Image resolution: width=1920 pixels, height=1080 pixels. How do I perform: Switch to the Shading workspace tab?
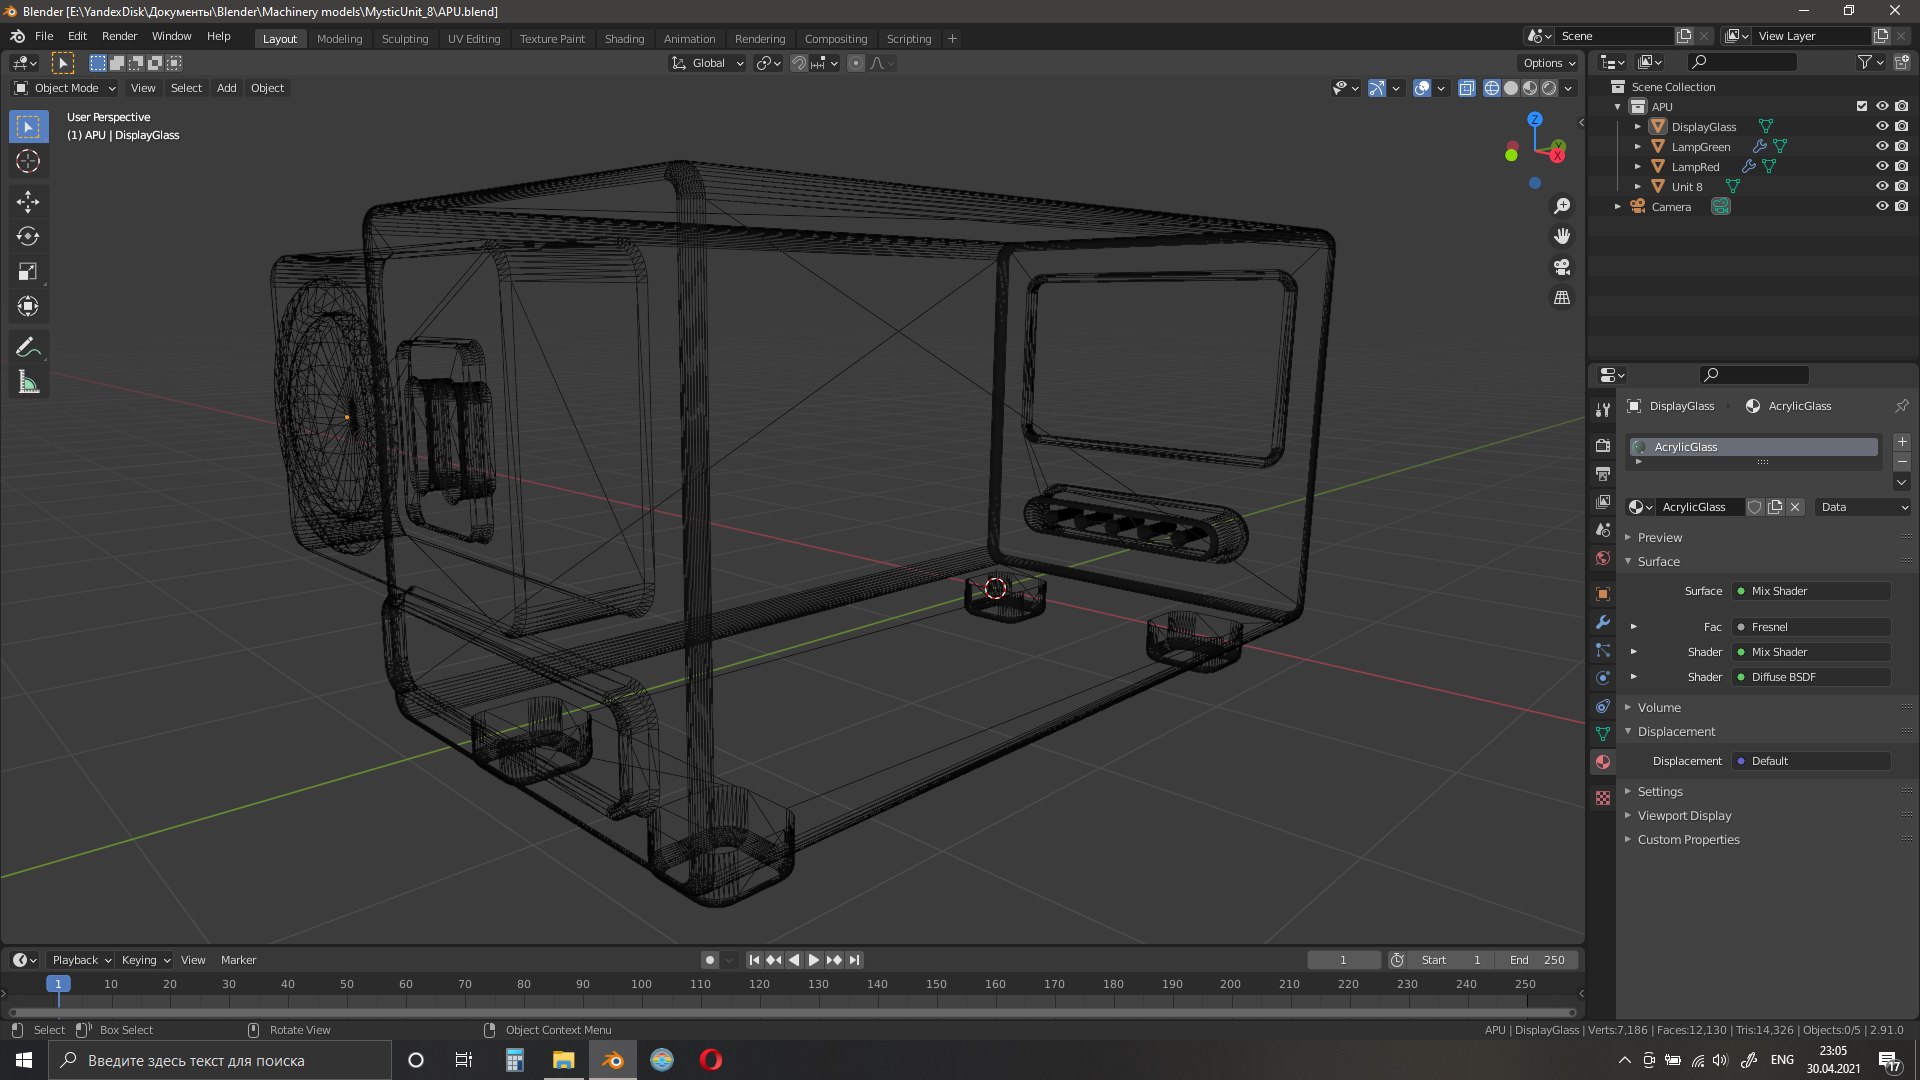pos(624,39)
